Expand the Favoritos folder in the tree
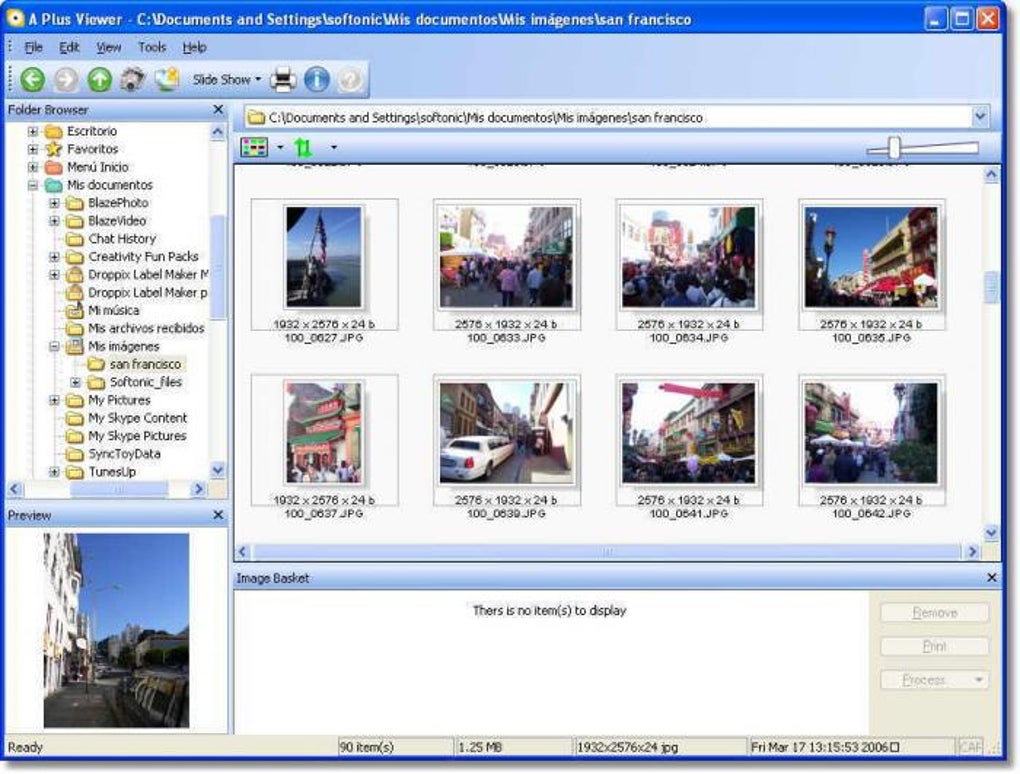Image resolution: width=1020 pixels, height=774 pixels. pos(31,148)
